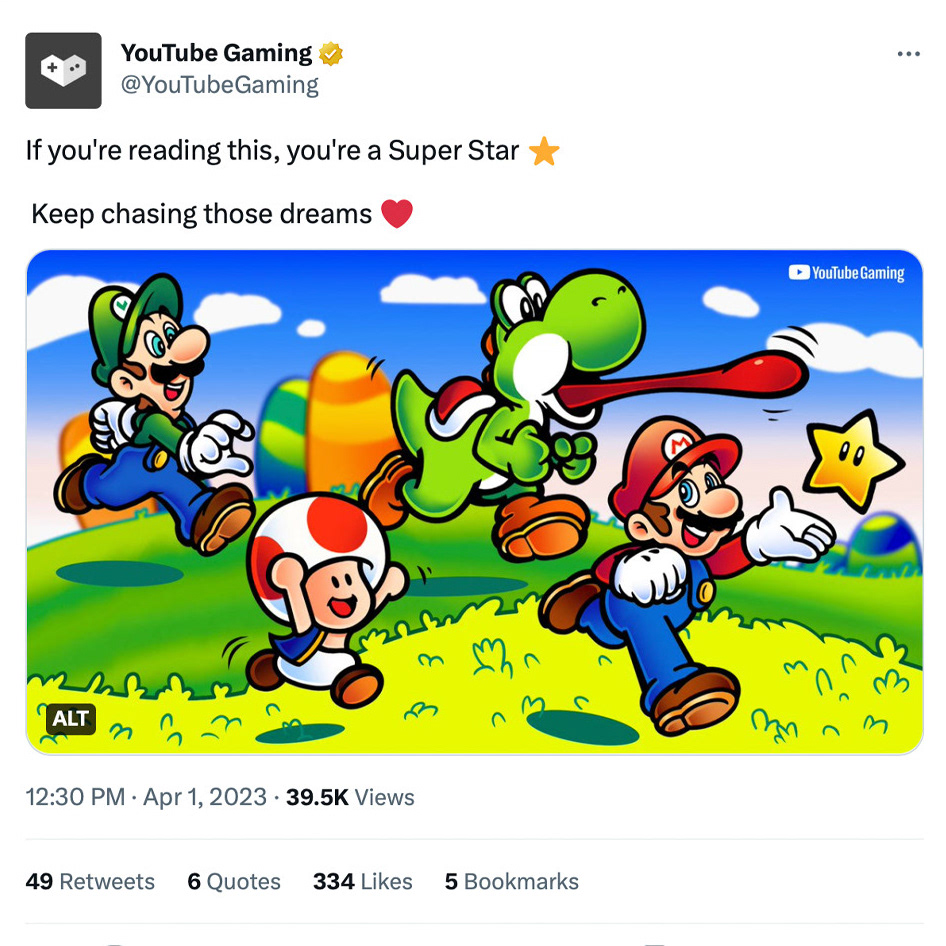Click the red heart emoji
The width and height of the screenshot is (946, 946).
pyautogui.click(x=397, y=214)
